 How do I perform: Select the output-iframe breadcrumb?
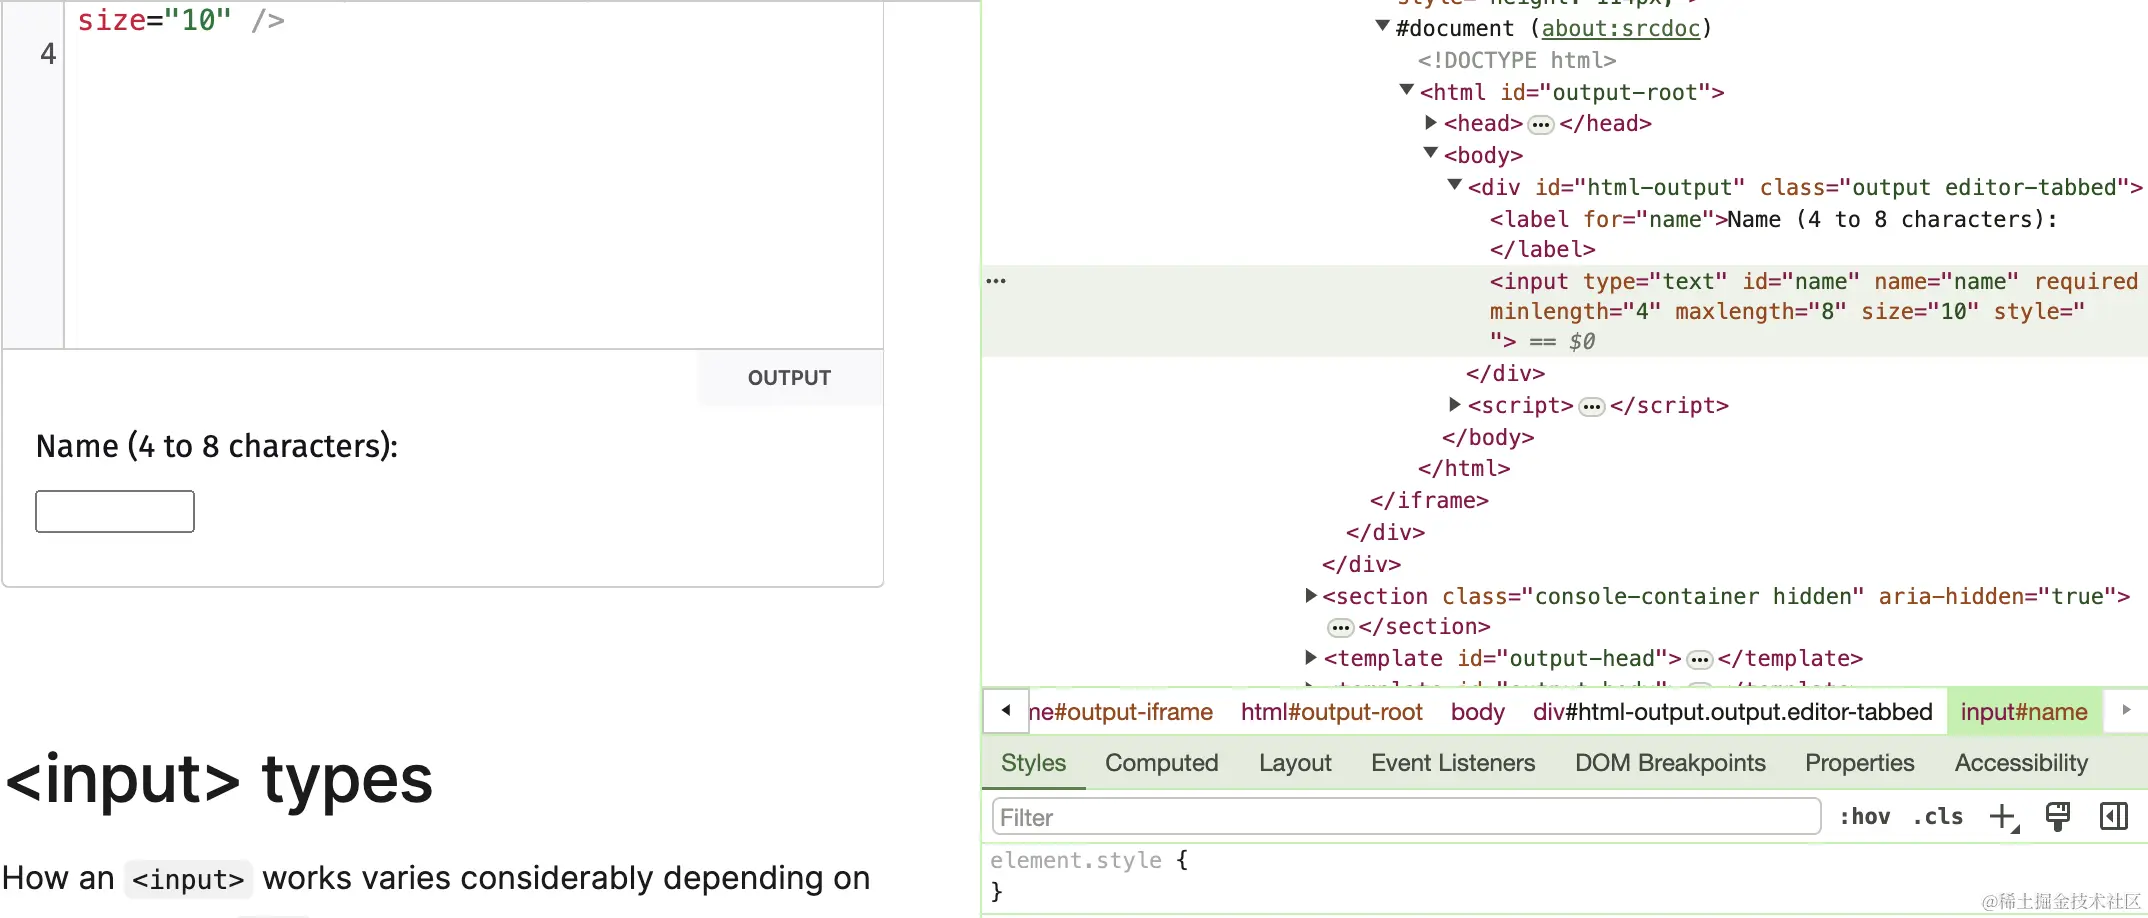tap(1120, 712)
